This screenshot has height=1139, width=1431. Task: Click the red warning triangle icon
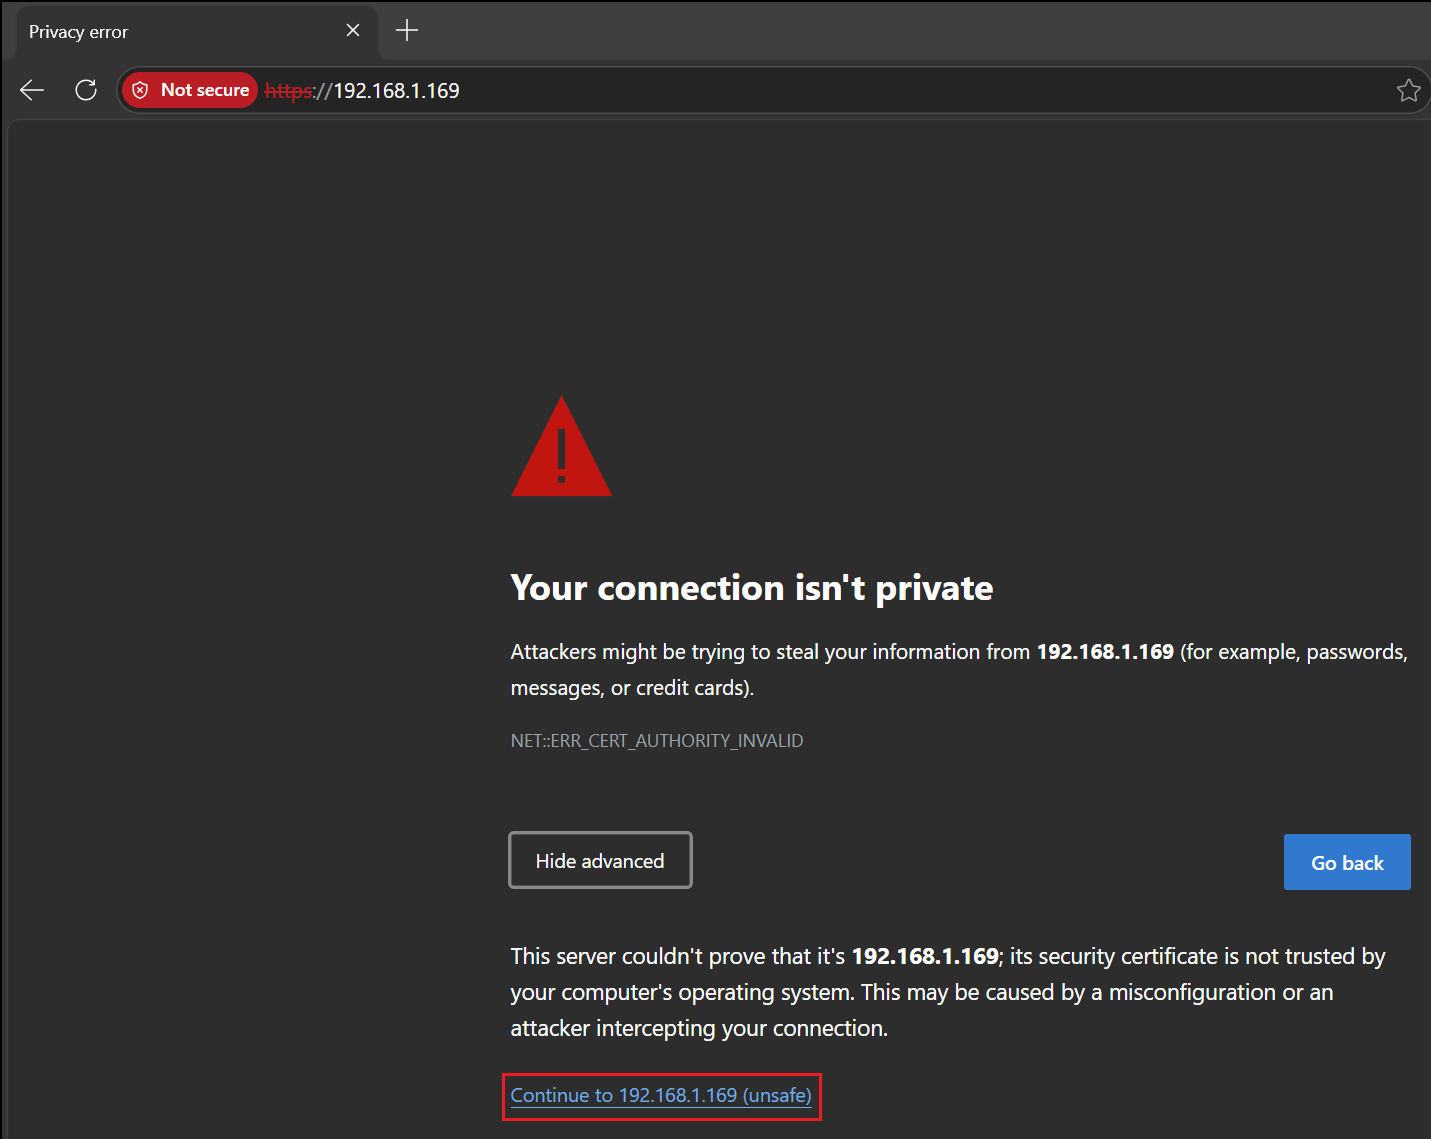click(x=561, y=447)
